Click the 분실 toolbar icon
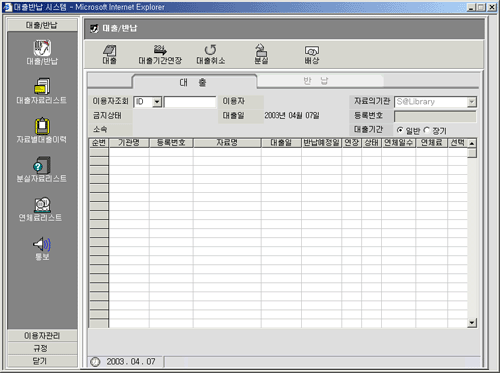Screen dimensions: 500x373 (x=261, y=50)
